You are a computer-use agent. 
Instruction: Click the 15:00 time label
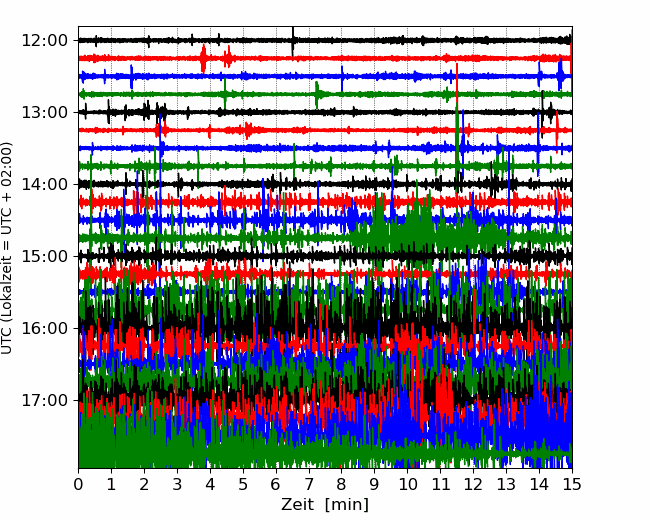coord(45,256)
